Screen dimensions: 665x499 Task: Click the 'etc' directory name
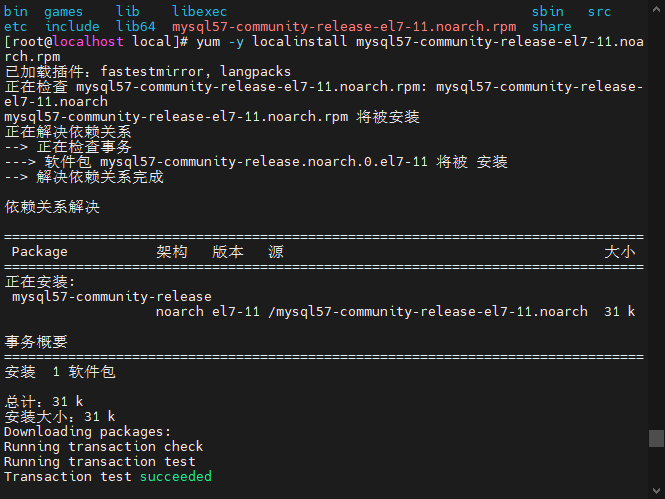(x=16, y=27)
